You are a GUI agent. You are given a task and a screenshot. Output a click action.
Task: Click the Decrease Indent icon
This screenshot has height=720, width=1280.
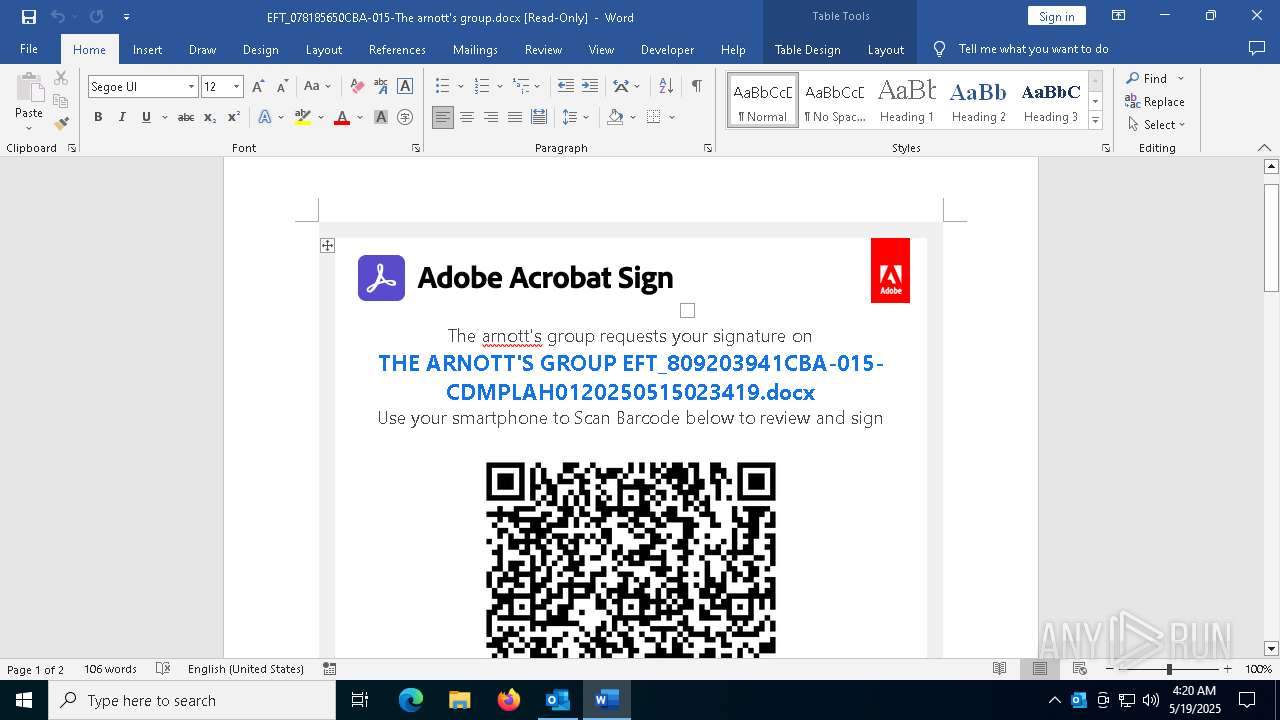[x=566, y=87]
